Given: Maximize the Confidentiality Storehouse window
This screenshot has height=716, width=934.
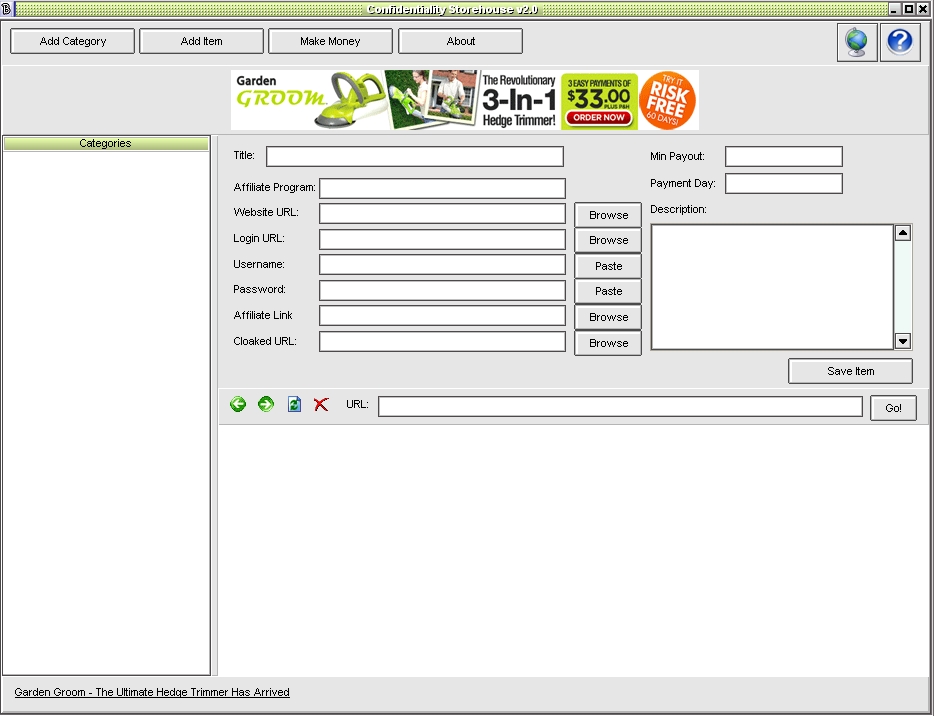Looking at the screenshot, I should [x=908, y=9].
